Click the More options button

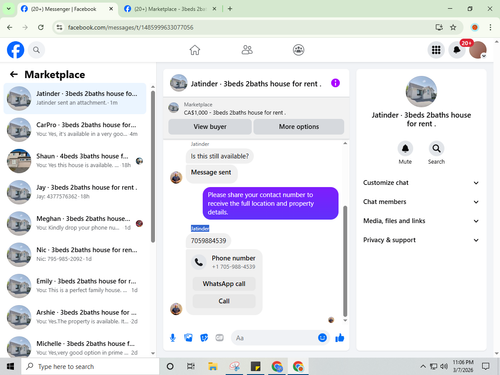299,127
